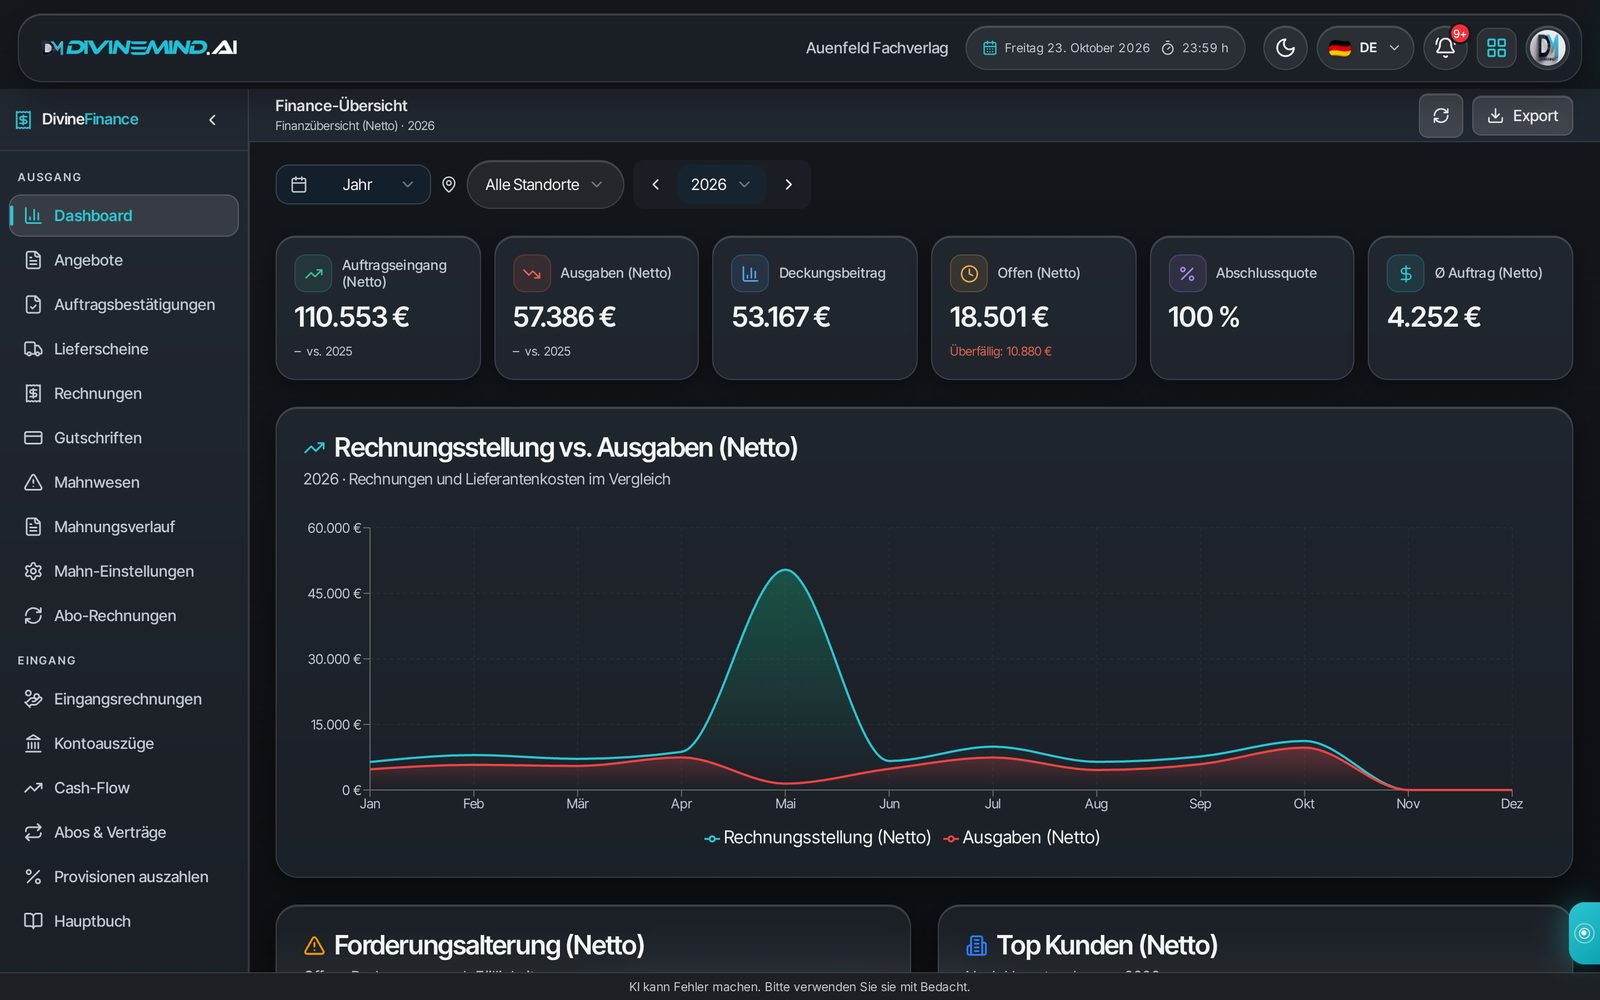
Task: Click the Abos & Verträge icon
Action: (33, 833)
